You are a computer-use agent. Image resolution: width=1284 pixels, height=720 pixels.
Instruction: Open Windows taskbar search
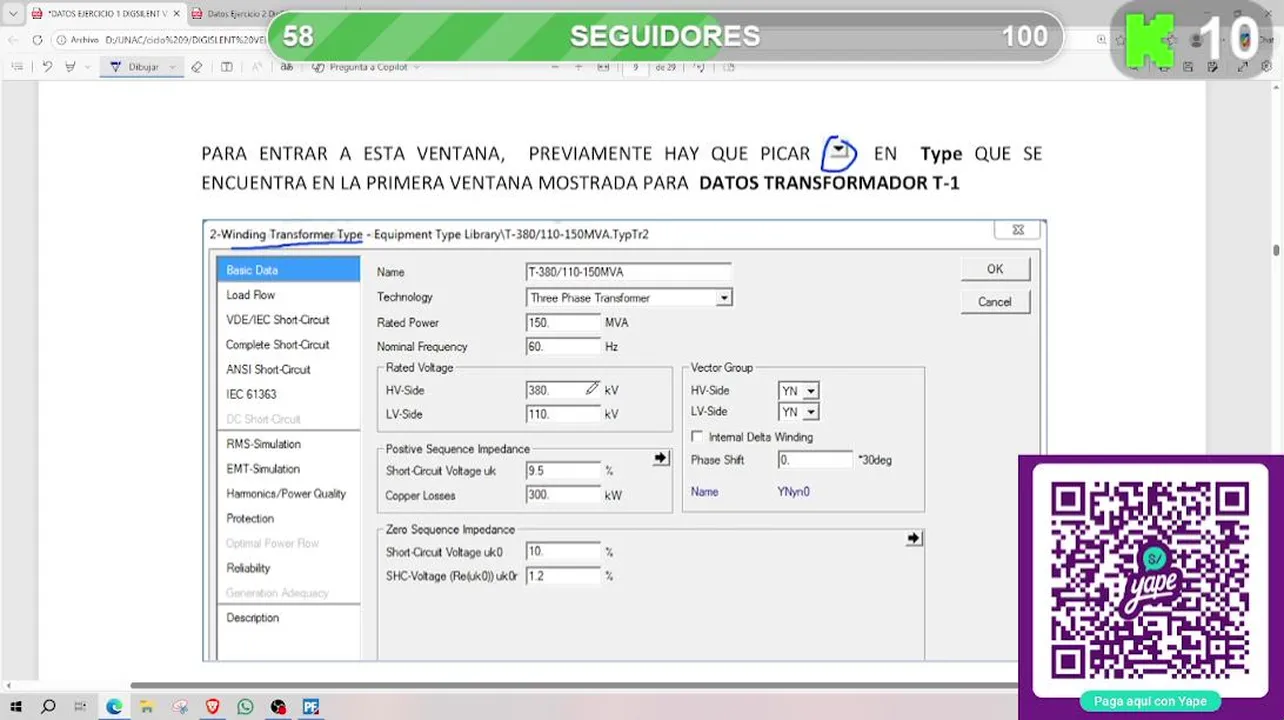pyautogui.click(x=48, y=706)
